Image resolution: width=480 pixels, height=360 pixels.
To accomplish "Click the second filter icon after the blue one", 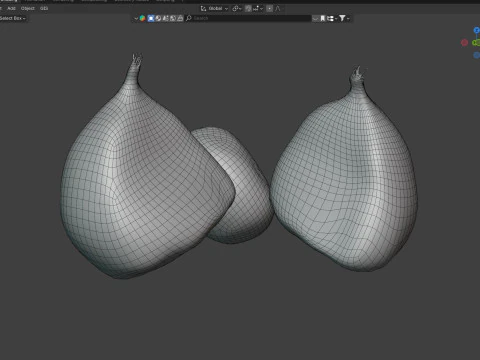I will (x=158, y=18).
